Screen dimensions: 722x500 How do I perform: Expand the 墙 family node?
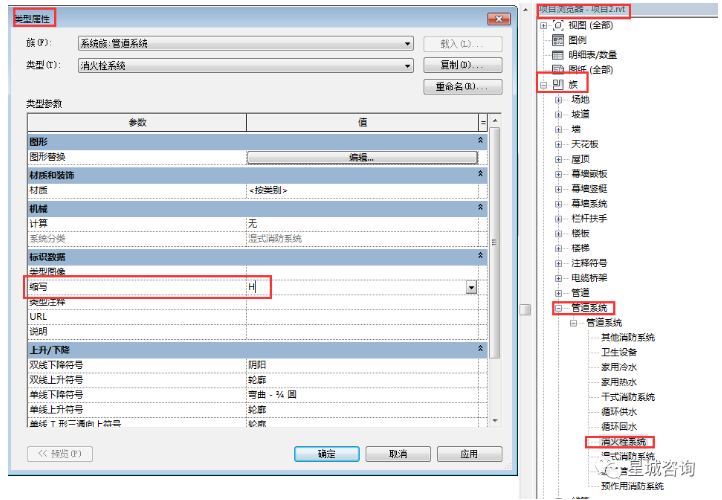point(559,130)
